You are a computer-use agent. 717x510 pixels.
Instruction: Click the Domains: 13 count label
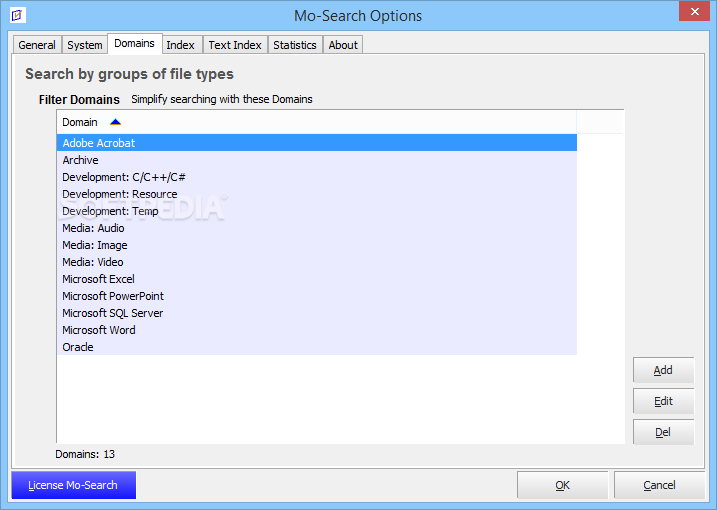pyautogui.click(x=85, y=454)
